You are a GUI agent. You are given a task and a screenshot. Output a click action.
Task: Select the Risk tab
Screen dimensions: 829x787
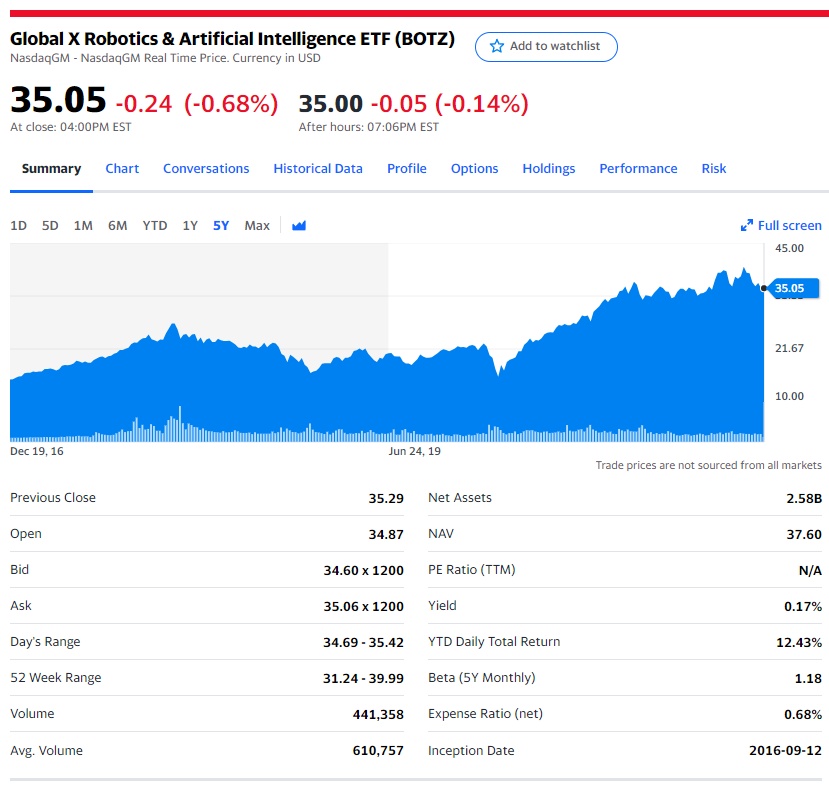[x=714, y=169]
